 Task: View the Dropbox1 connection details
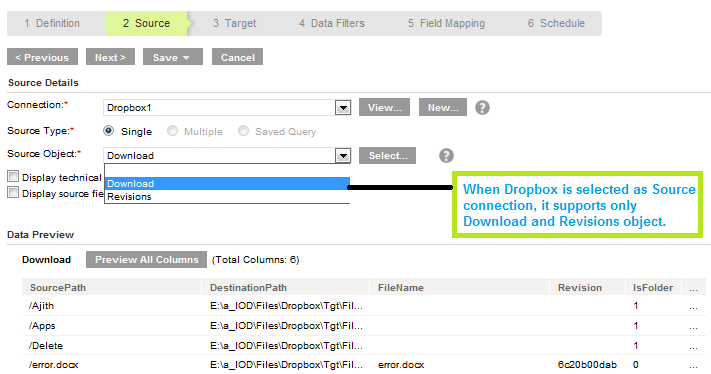[385, 107]
